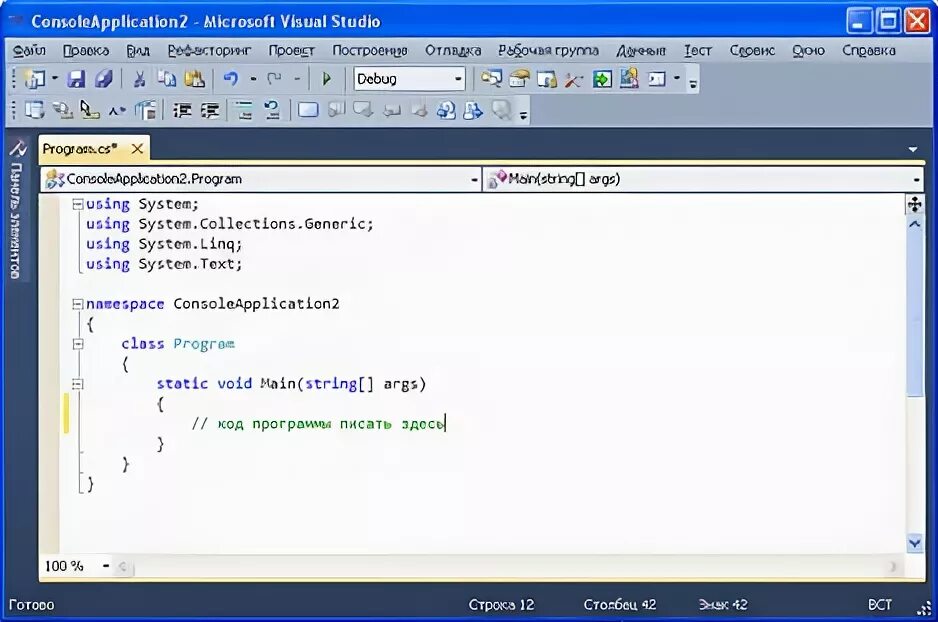The image size is (938, 622).
Task: Click the vertical scrollbar down arrow
Action: [x=915, y=543]
